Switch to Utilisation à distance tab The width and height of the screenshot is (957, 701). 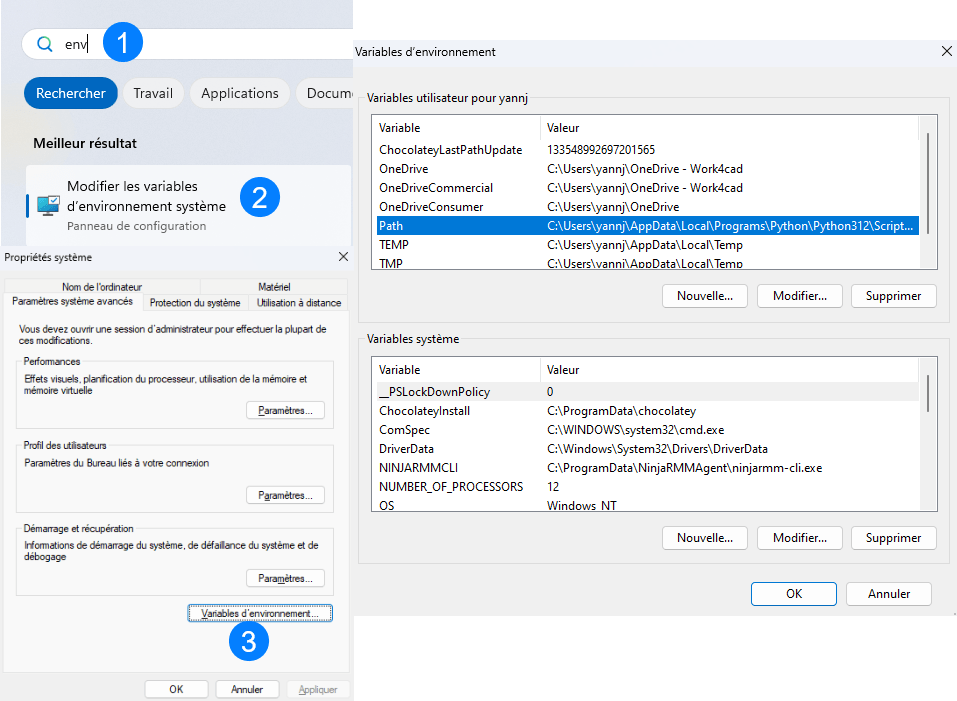tap(299, 303)
